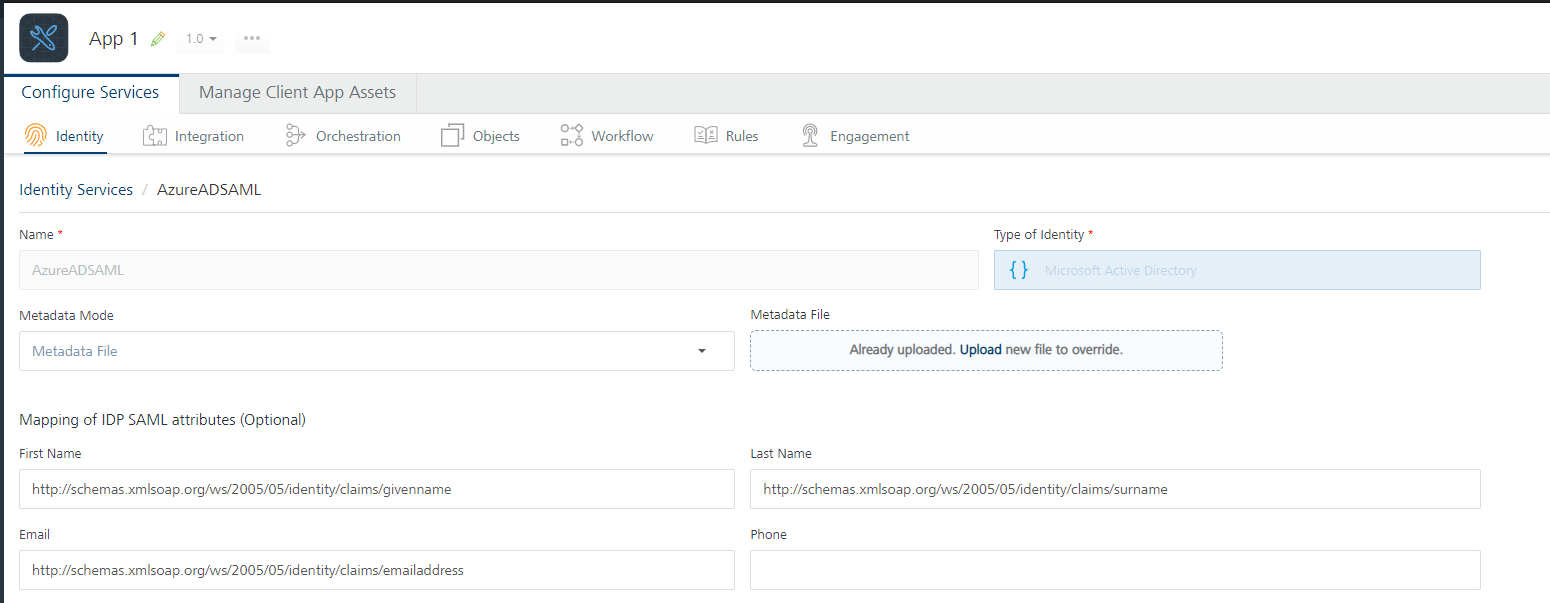
Task: Click the Integration puzzle icon
Action: (154, 136)
